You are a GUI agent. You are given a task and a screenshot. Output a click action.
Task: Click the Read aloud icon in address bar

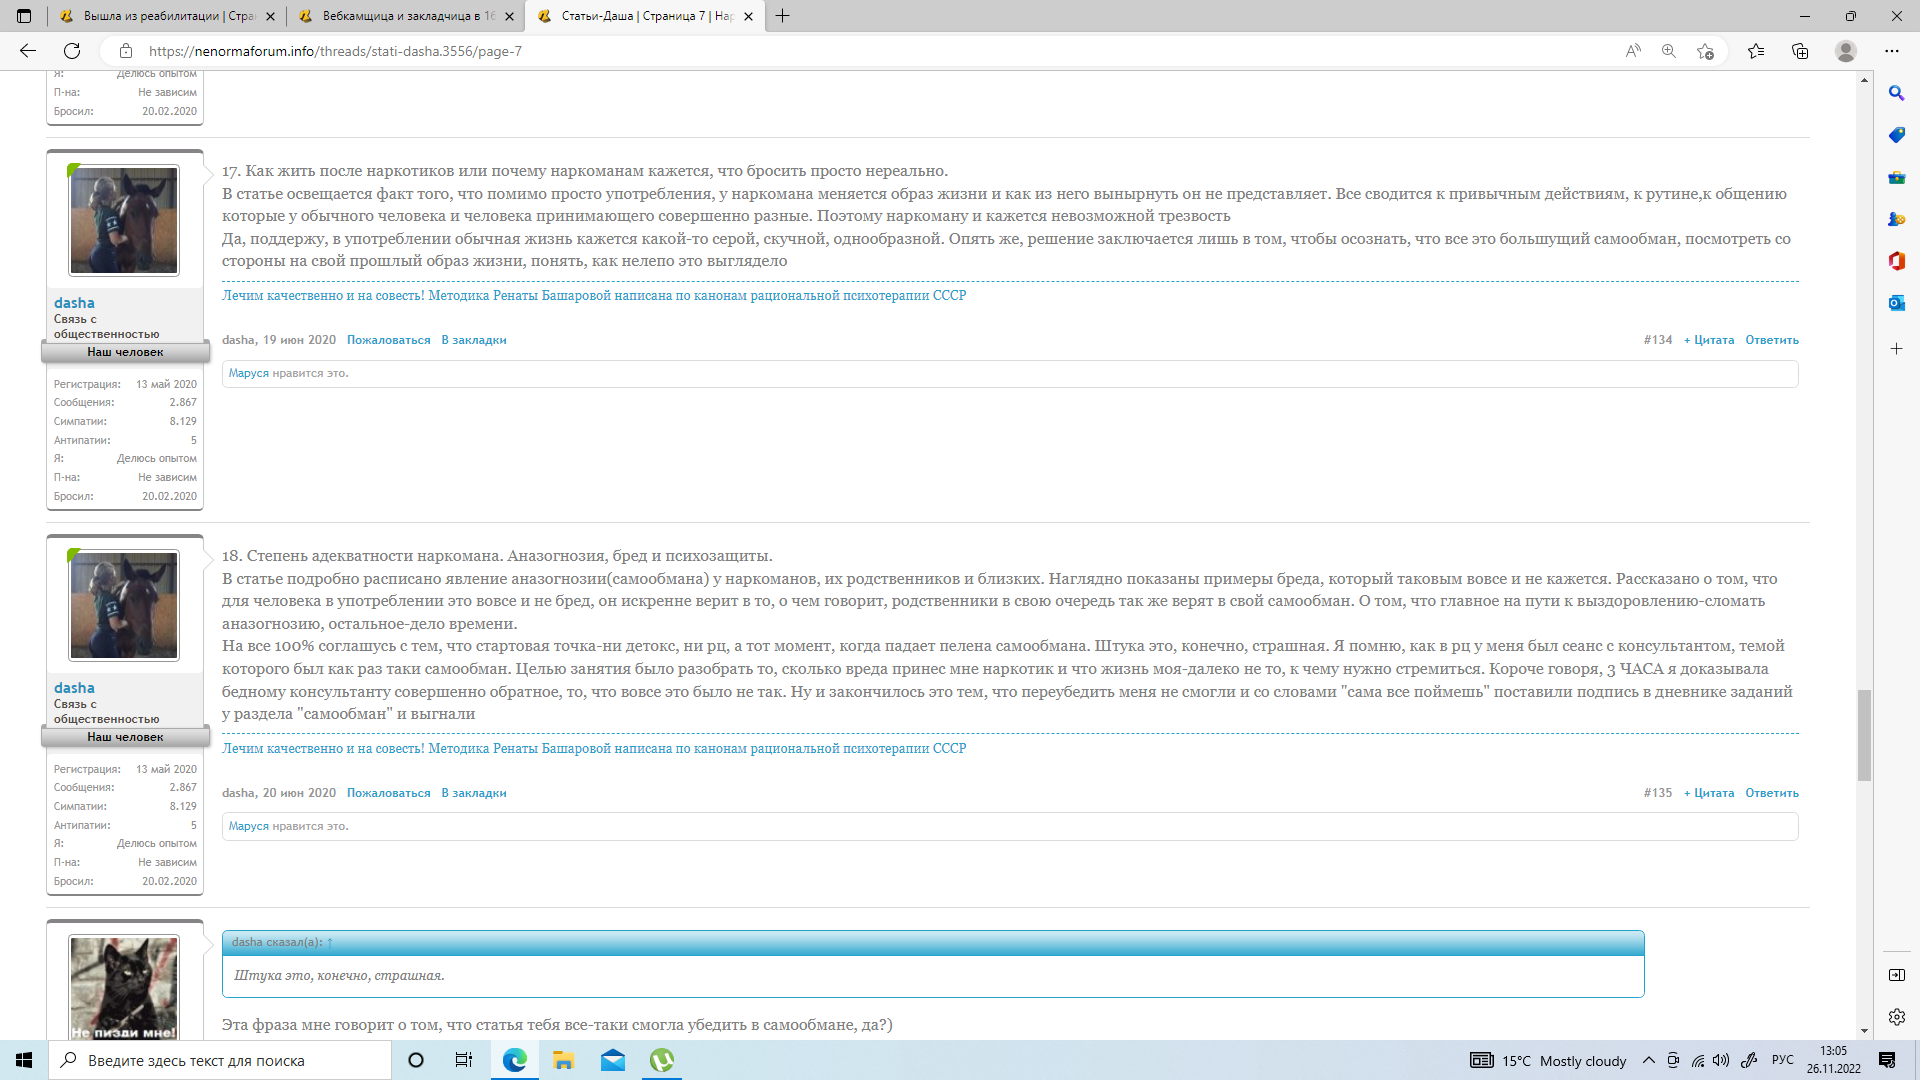[1633, 51]
